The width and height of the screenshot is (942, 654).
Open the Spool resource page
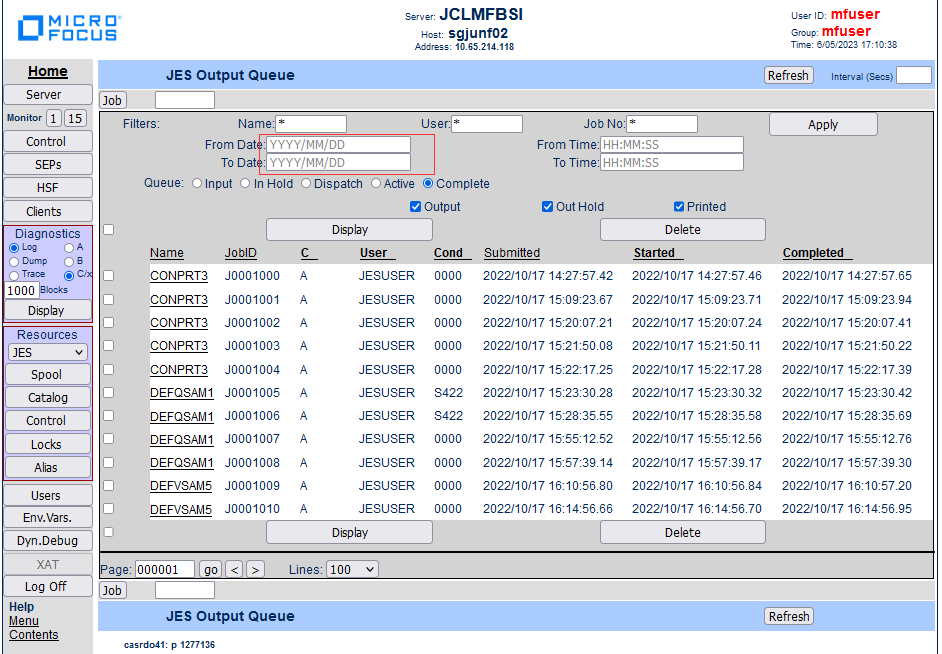[48, 375]
